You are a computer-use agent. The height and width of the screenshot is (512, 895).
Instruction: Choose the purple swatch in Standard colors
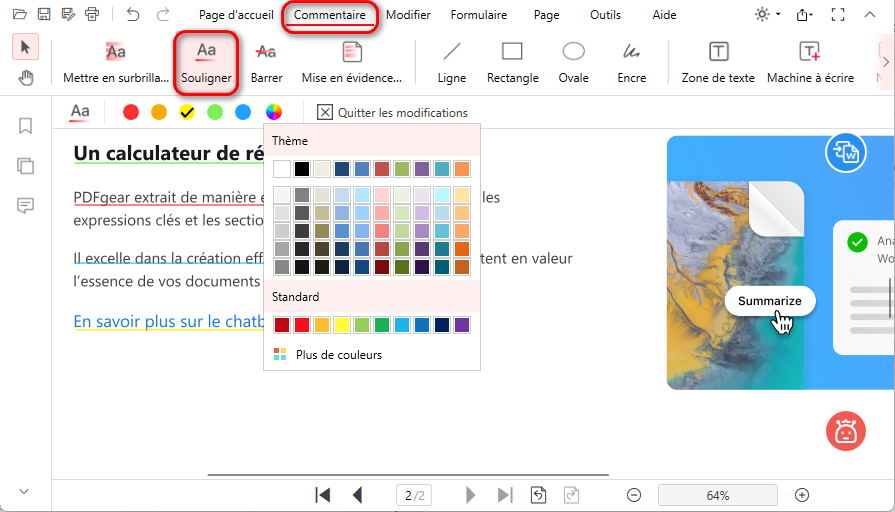462,325
